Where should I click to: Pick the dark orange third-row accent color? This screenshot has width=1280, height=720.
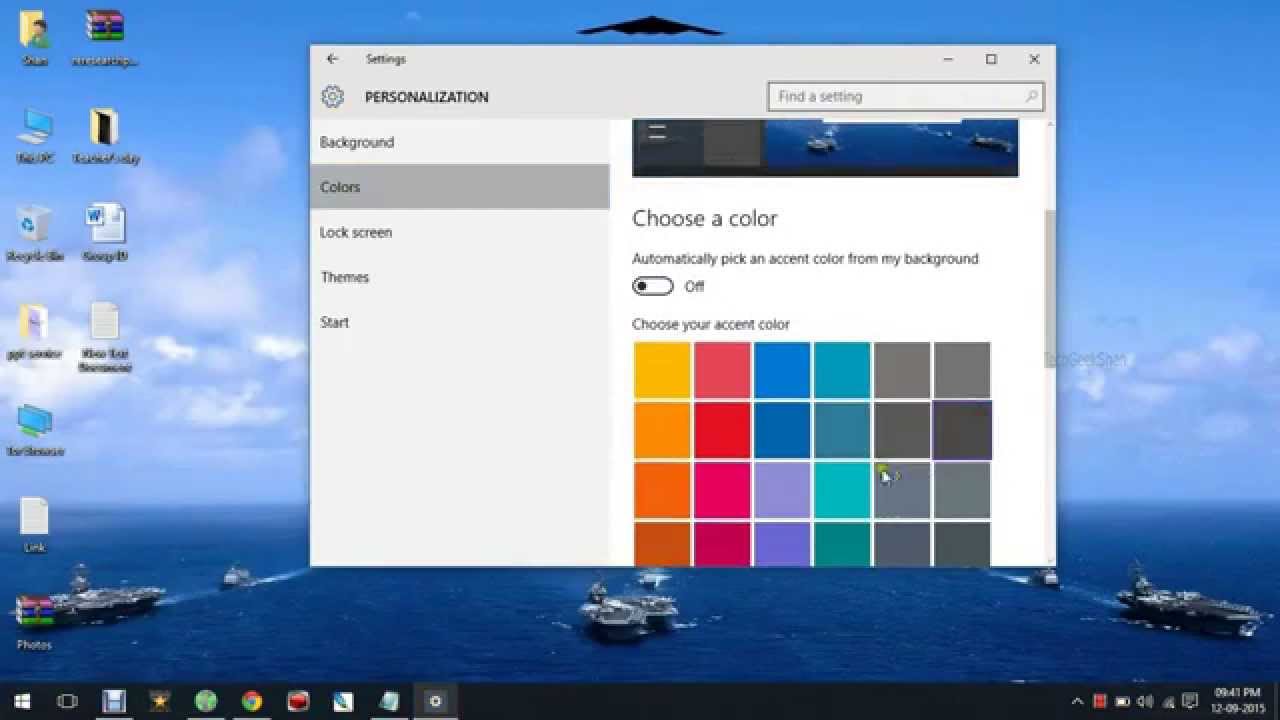point(662,490)
